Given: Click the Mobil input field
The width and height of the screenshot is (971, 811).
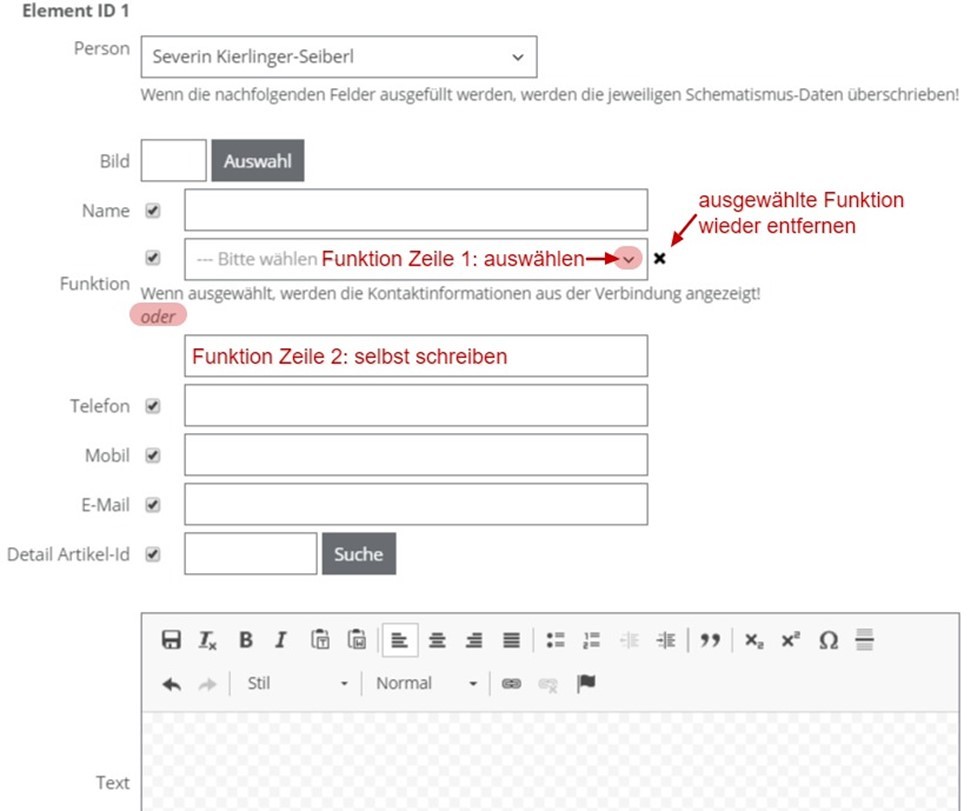Looking at the screenshot, I should [415, 455].
